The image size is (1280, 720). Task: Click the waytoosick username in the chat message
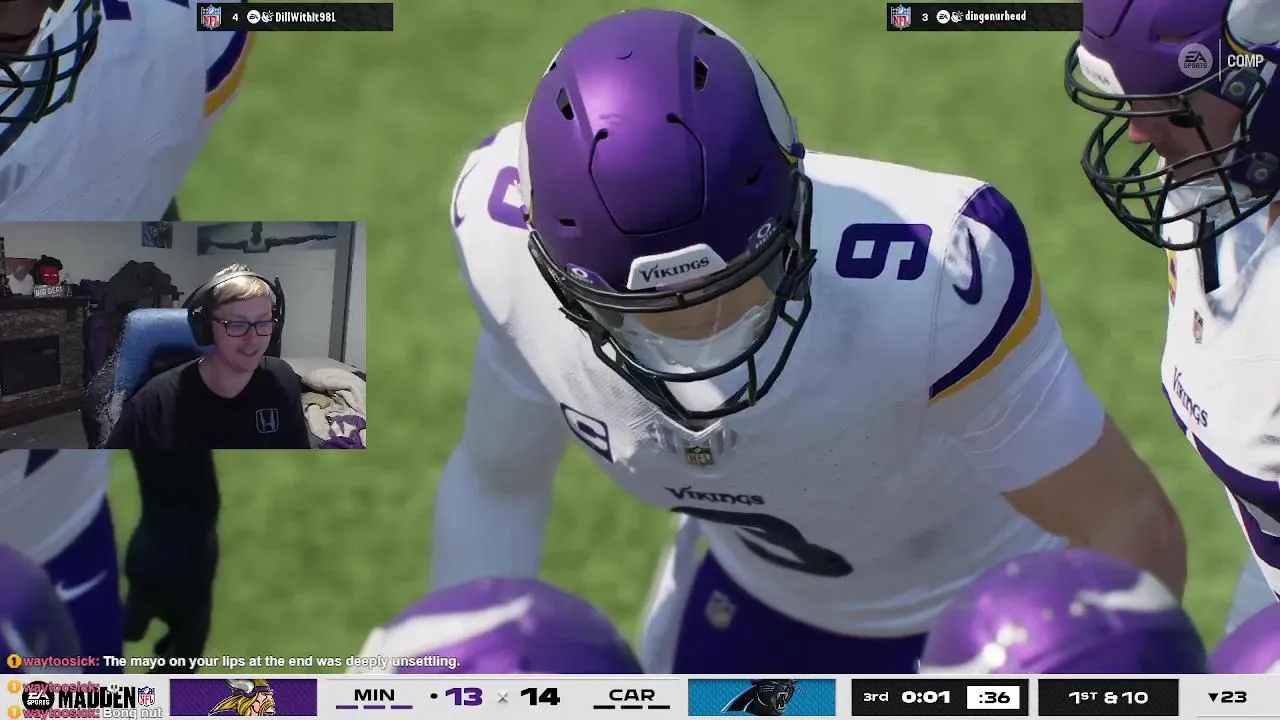60,661
